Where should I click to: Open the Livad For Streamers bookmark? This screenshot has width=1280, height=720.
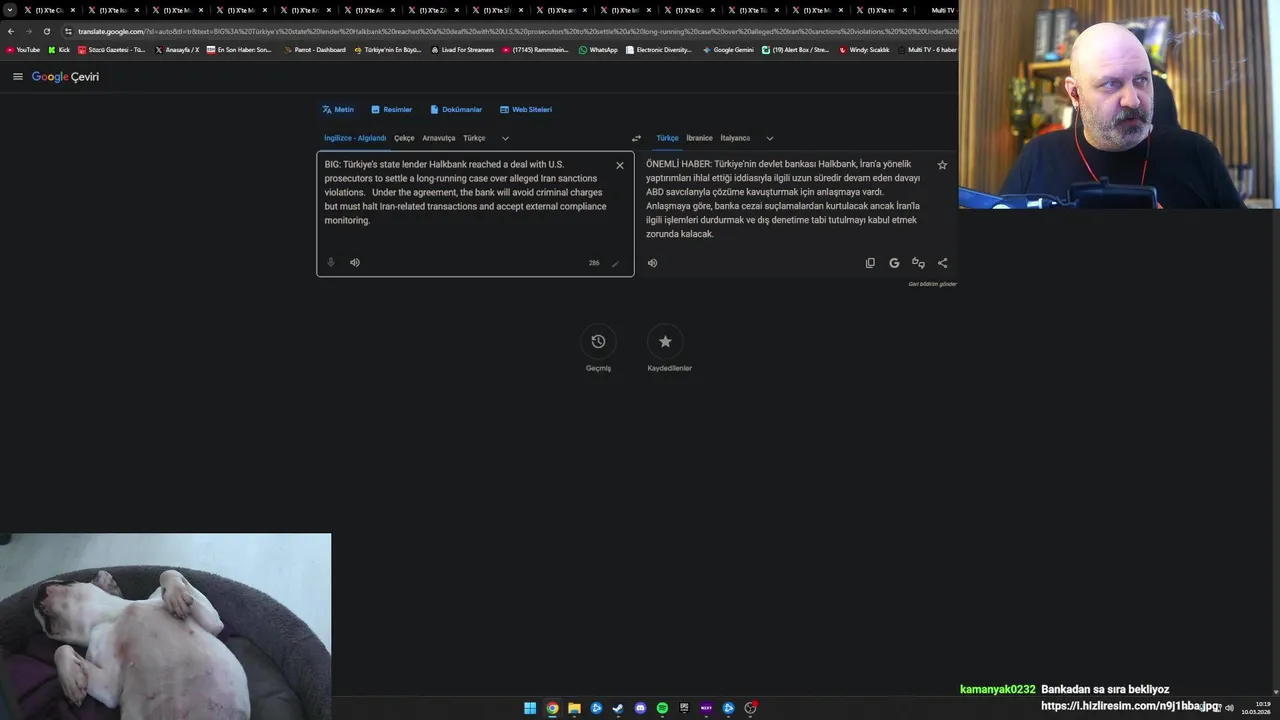point(462,50)
